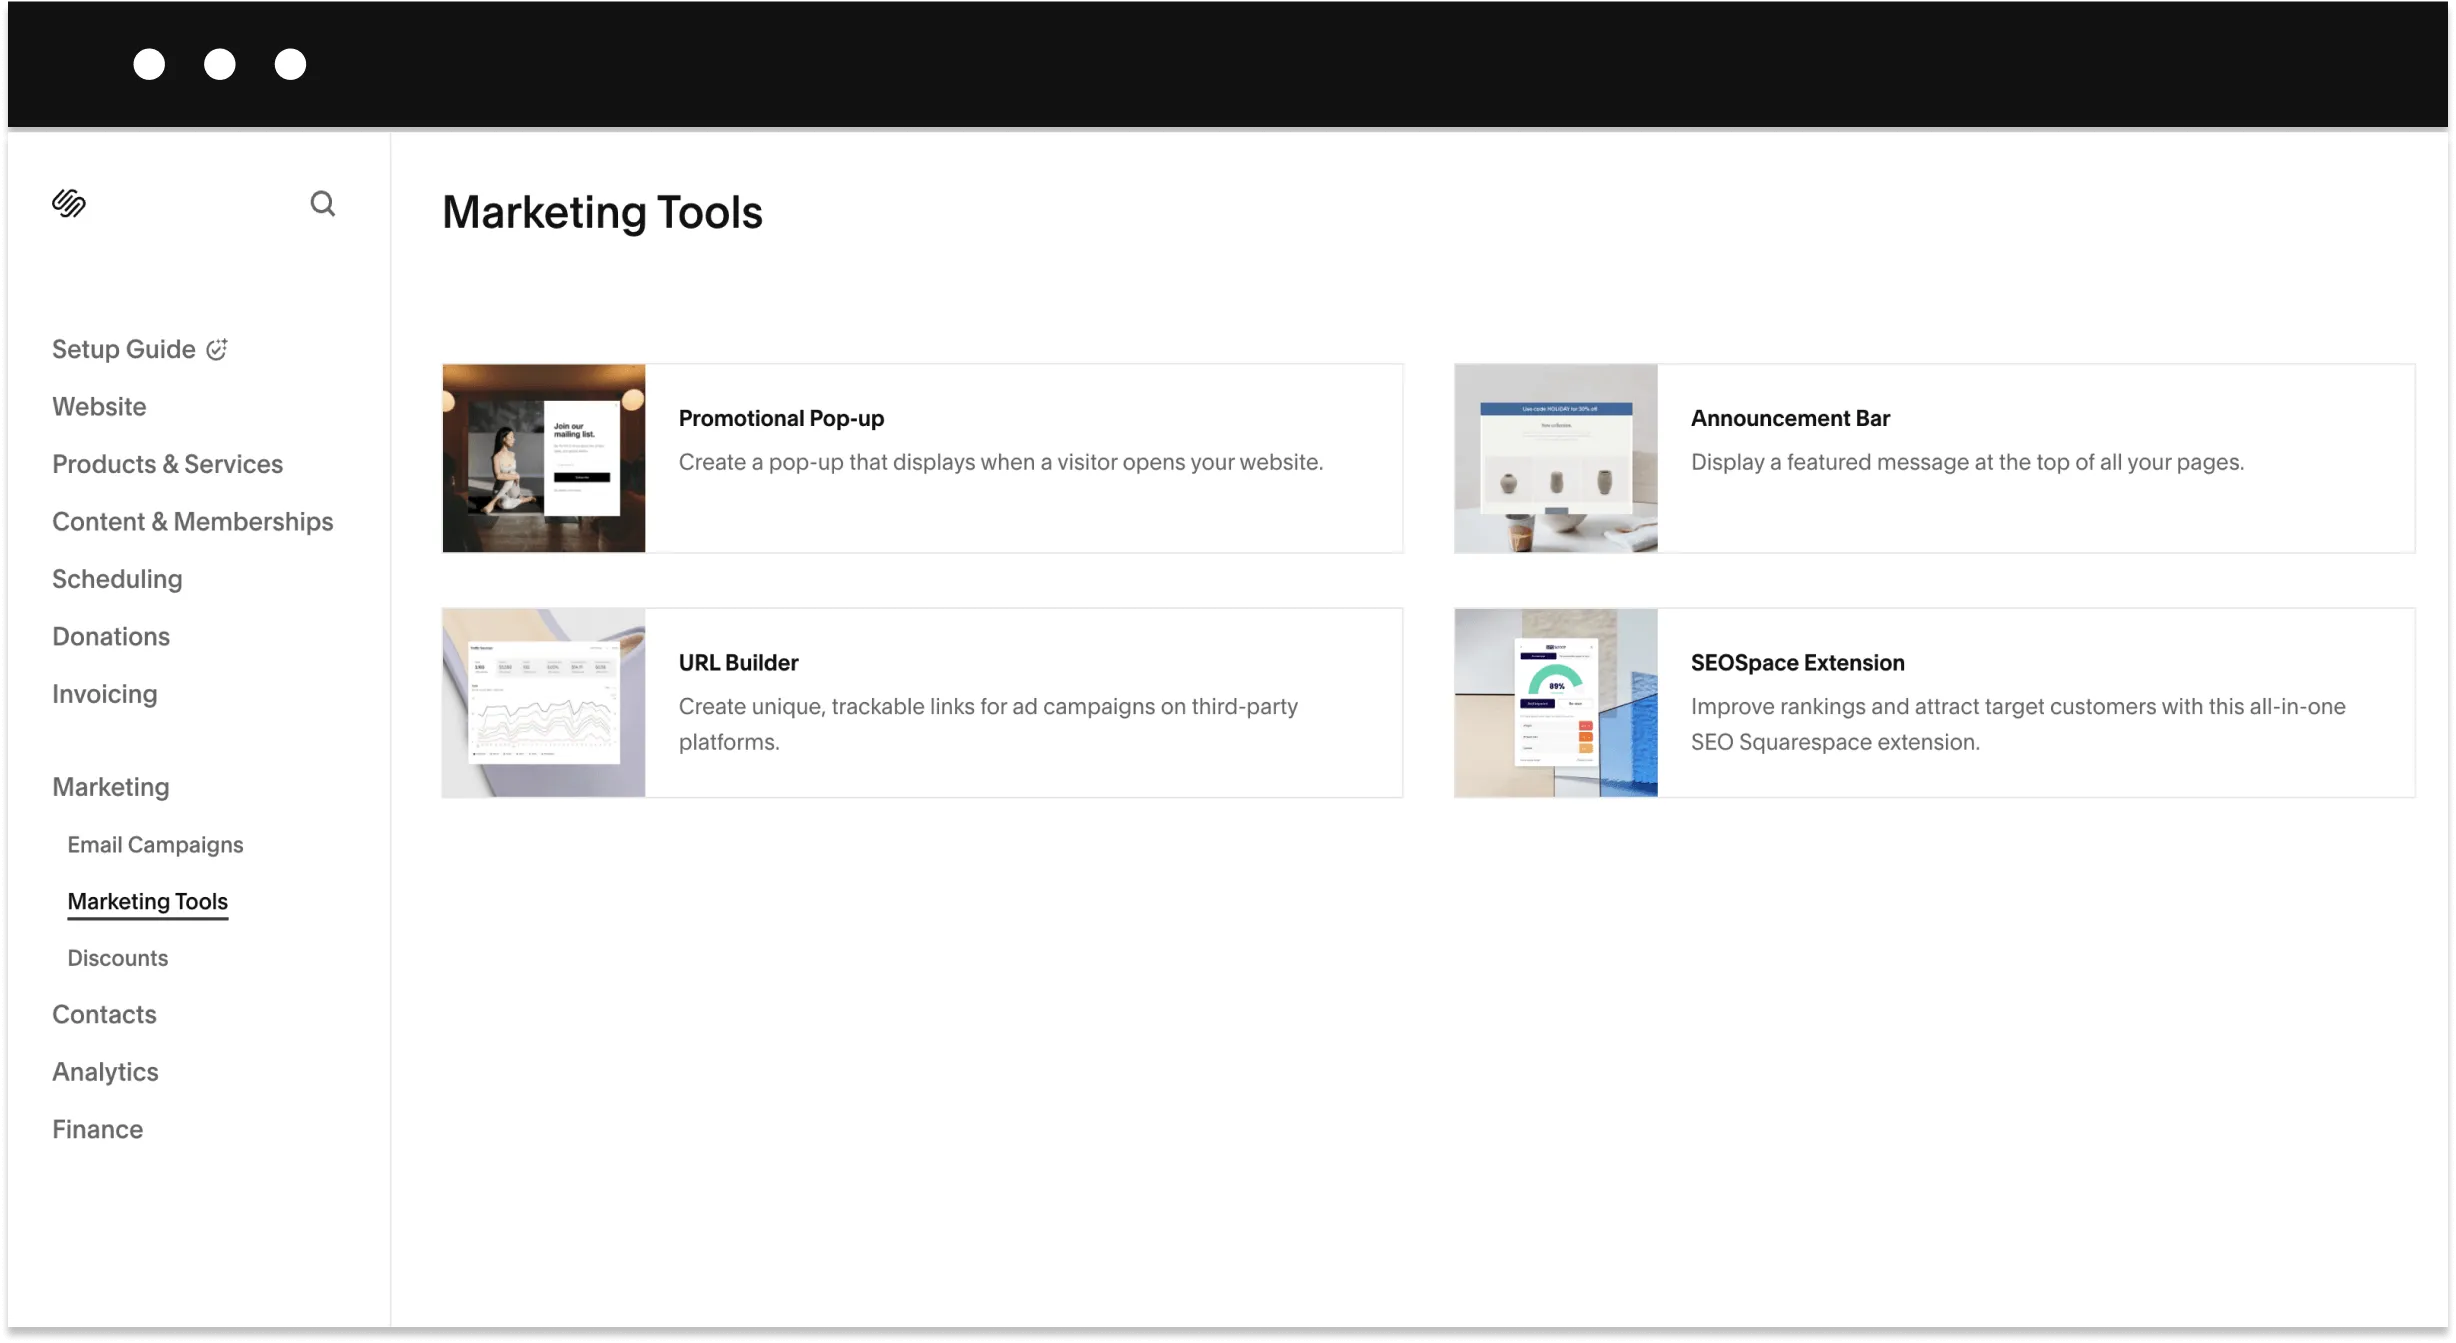Select the Marketing Tools submenu item
Viewport: 2456px width, 1343px height.
[x=147, y=902]
